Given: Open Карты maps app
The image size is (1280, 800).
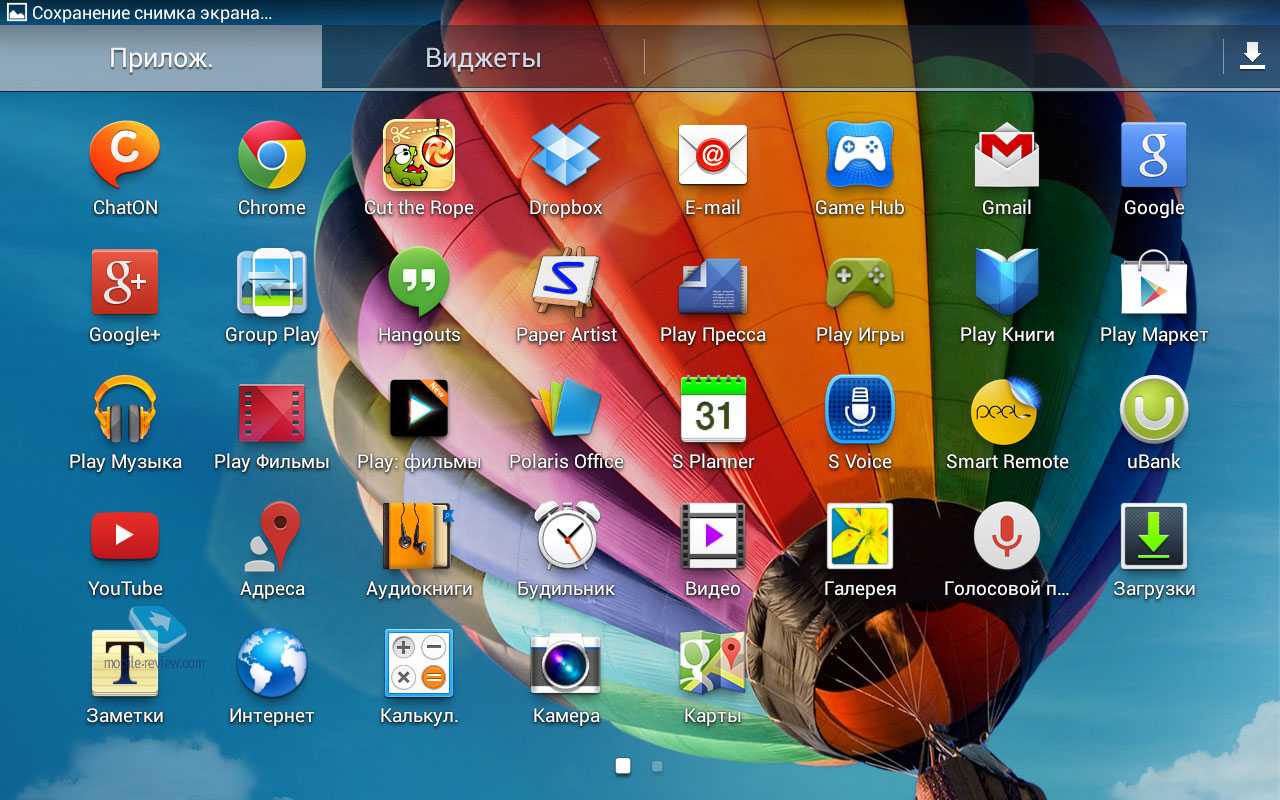Looking at the screenshot, I should [x=713, y=663].
